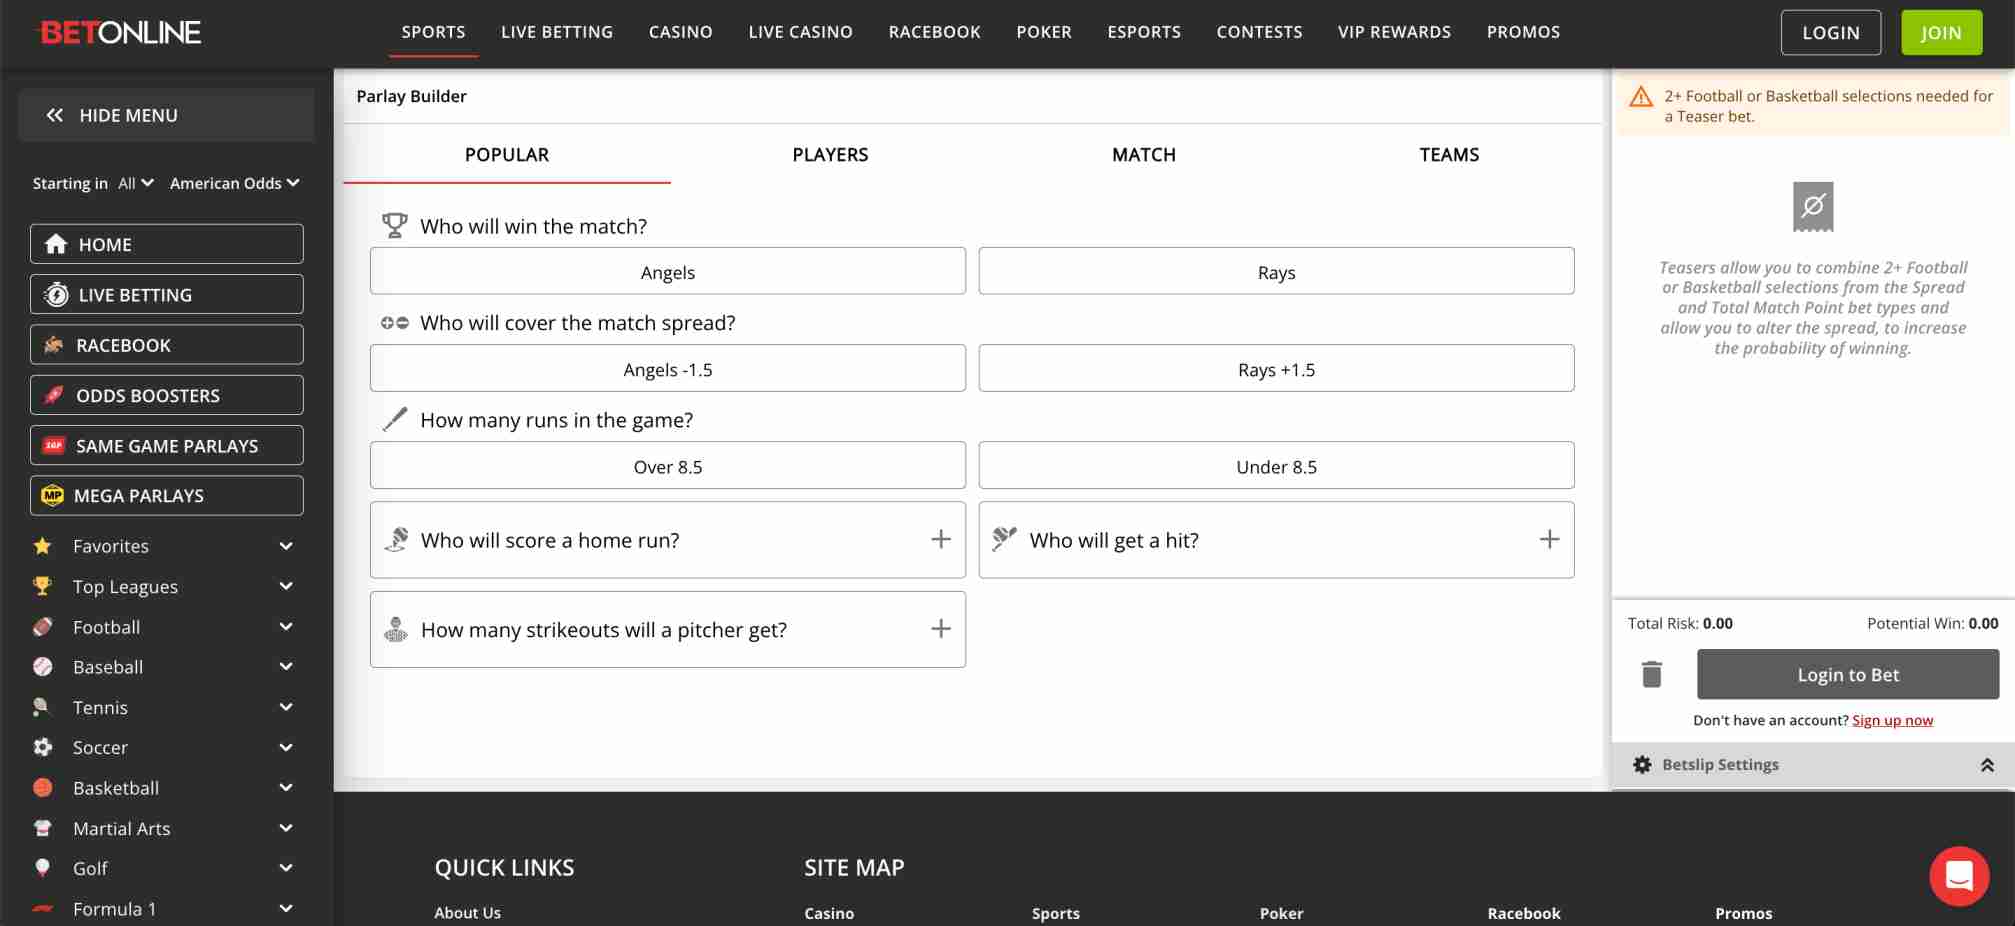Open the chat support bubble
The height and width of the screenshot is (926, 2015).
[1958, 876]
